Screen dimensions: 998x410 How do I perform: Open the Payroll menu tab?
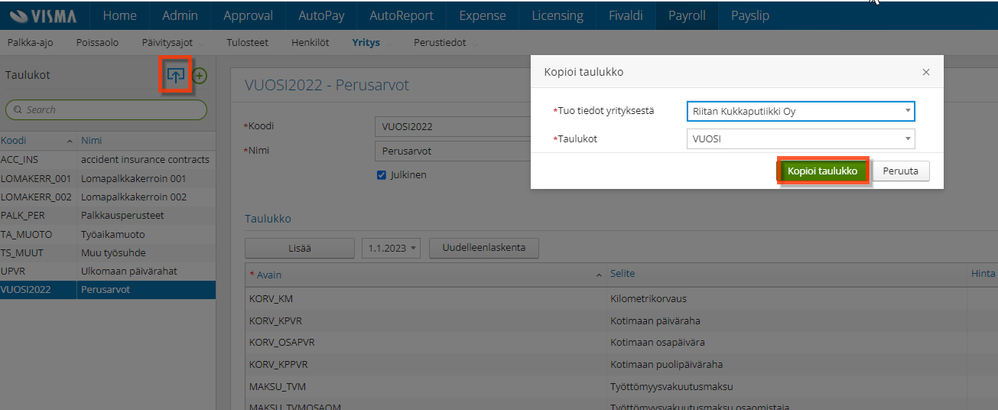click(x=687, y=16)
